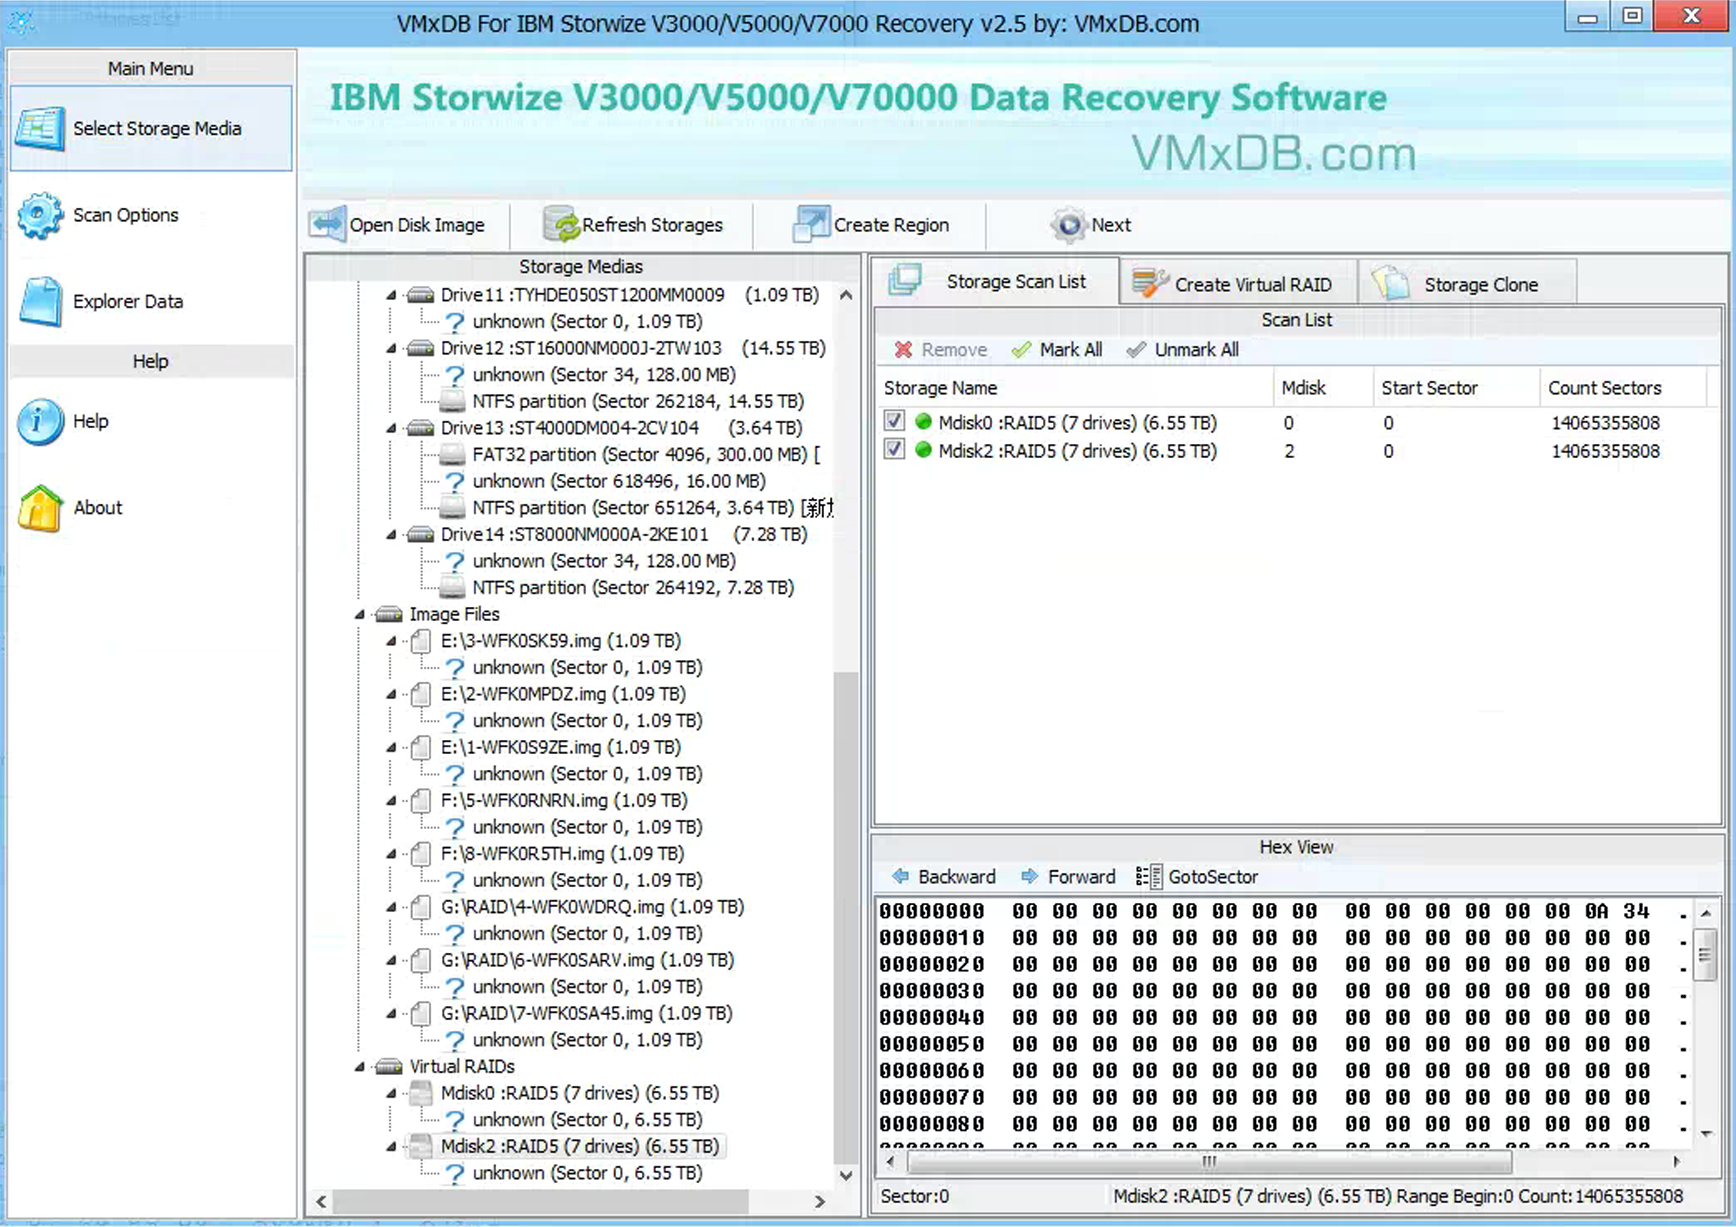
Task: Open the Help icon in the sidebar
Action: [x=40, y=422]
